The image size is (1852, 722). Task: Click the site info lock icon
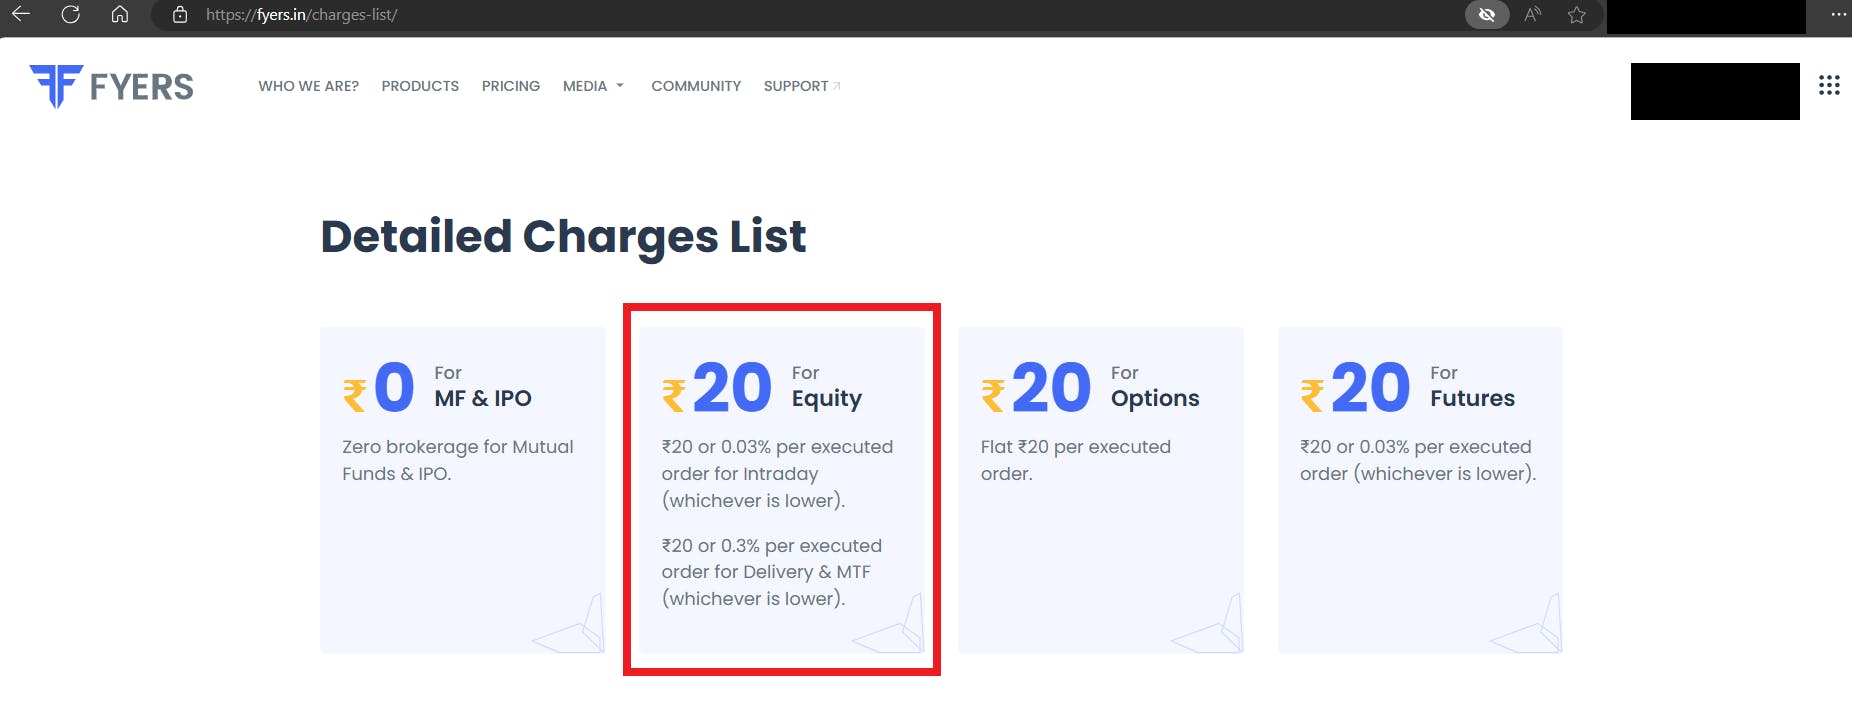pos(180,15)
